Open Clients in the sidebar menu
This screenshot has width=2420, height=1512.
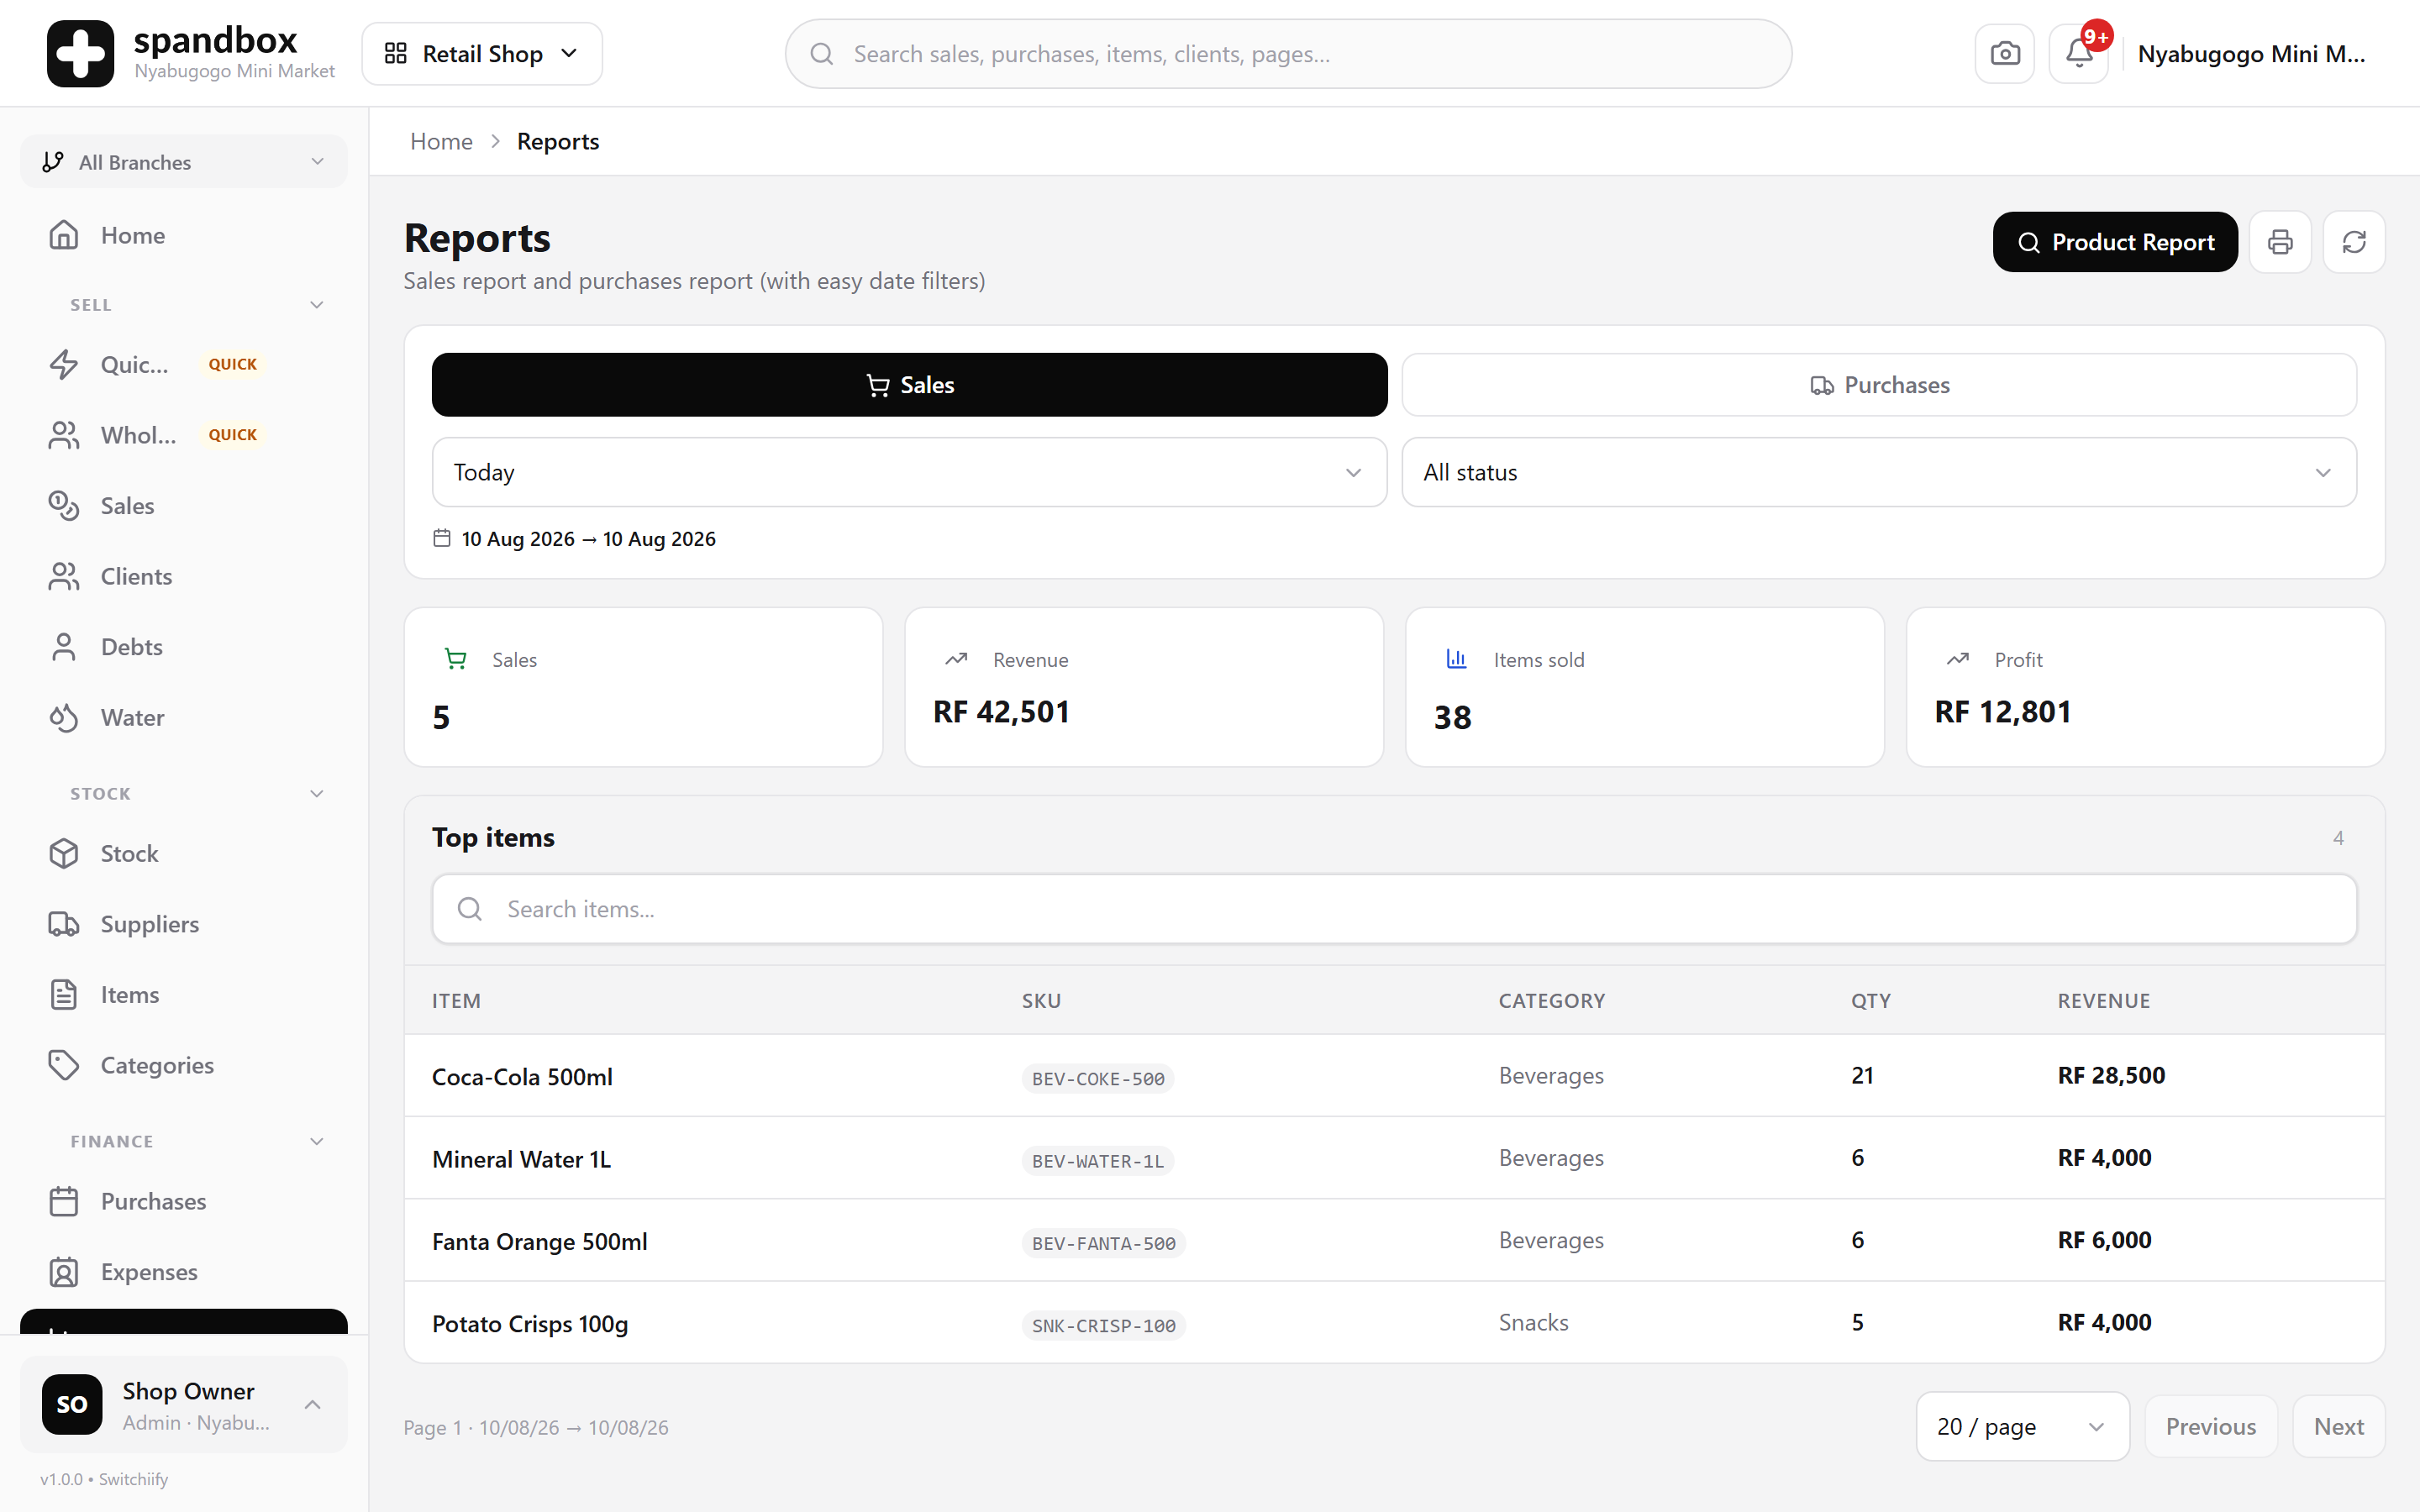[x=184, y=576]
